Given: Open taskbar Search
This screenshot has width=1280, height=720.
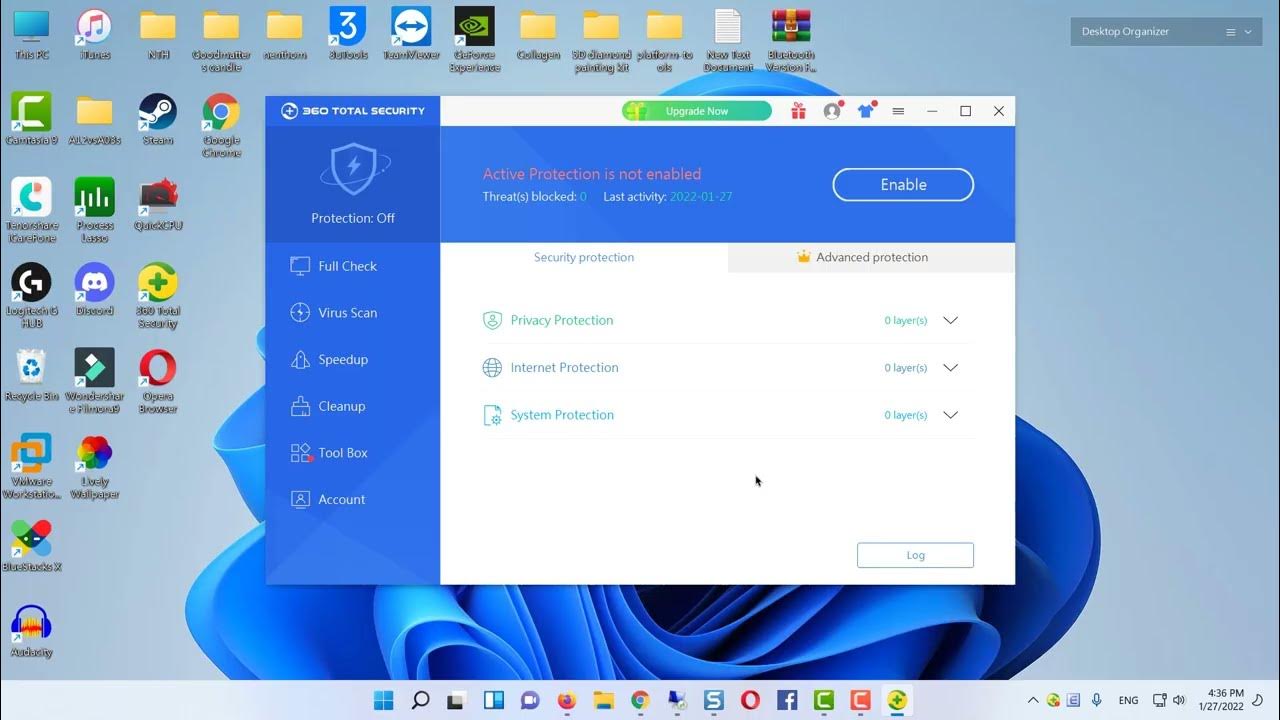Looking at the screenshot, I should tap(421, 700).
